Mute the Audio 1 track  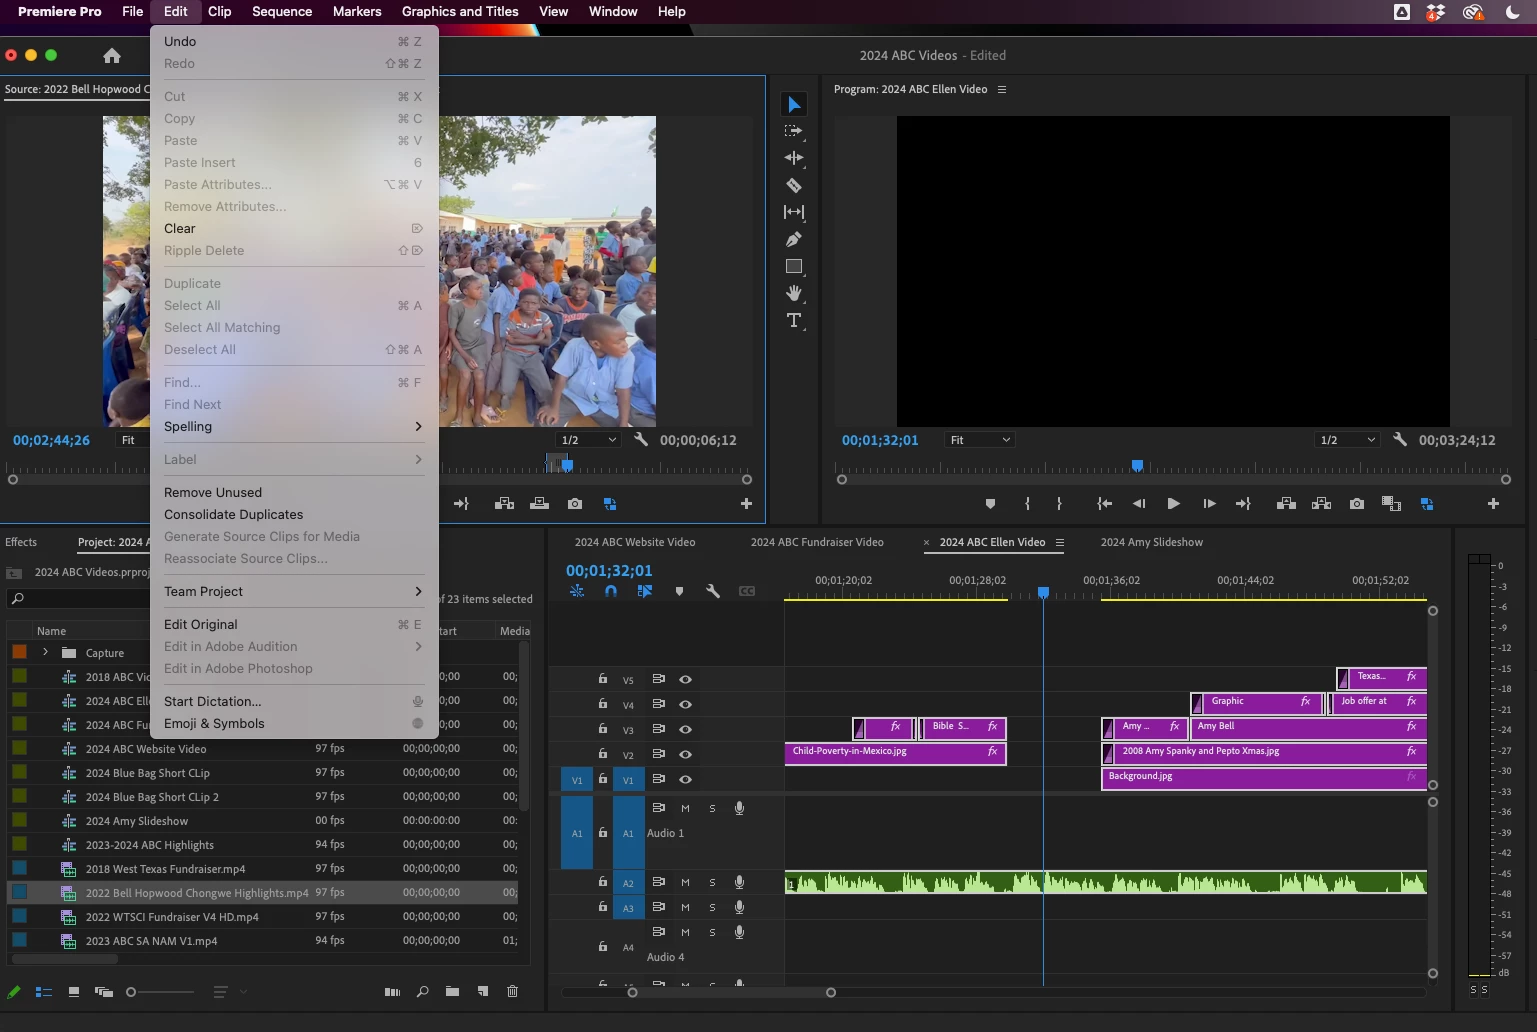pyautogui.click(x=685, y=808)
